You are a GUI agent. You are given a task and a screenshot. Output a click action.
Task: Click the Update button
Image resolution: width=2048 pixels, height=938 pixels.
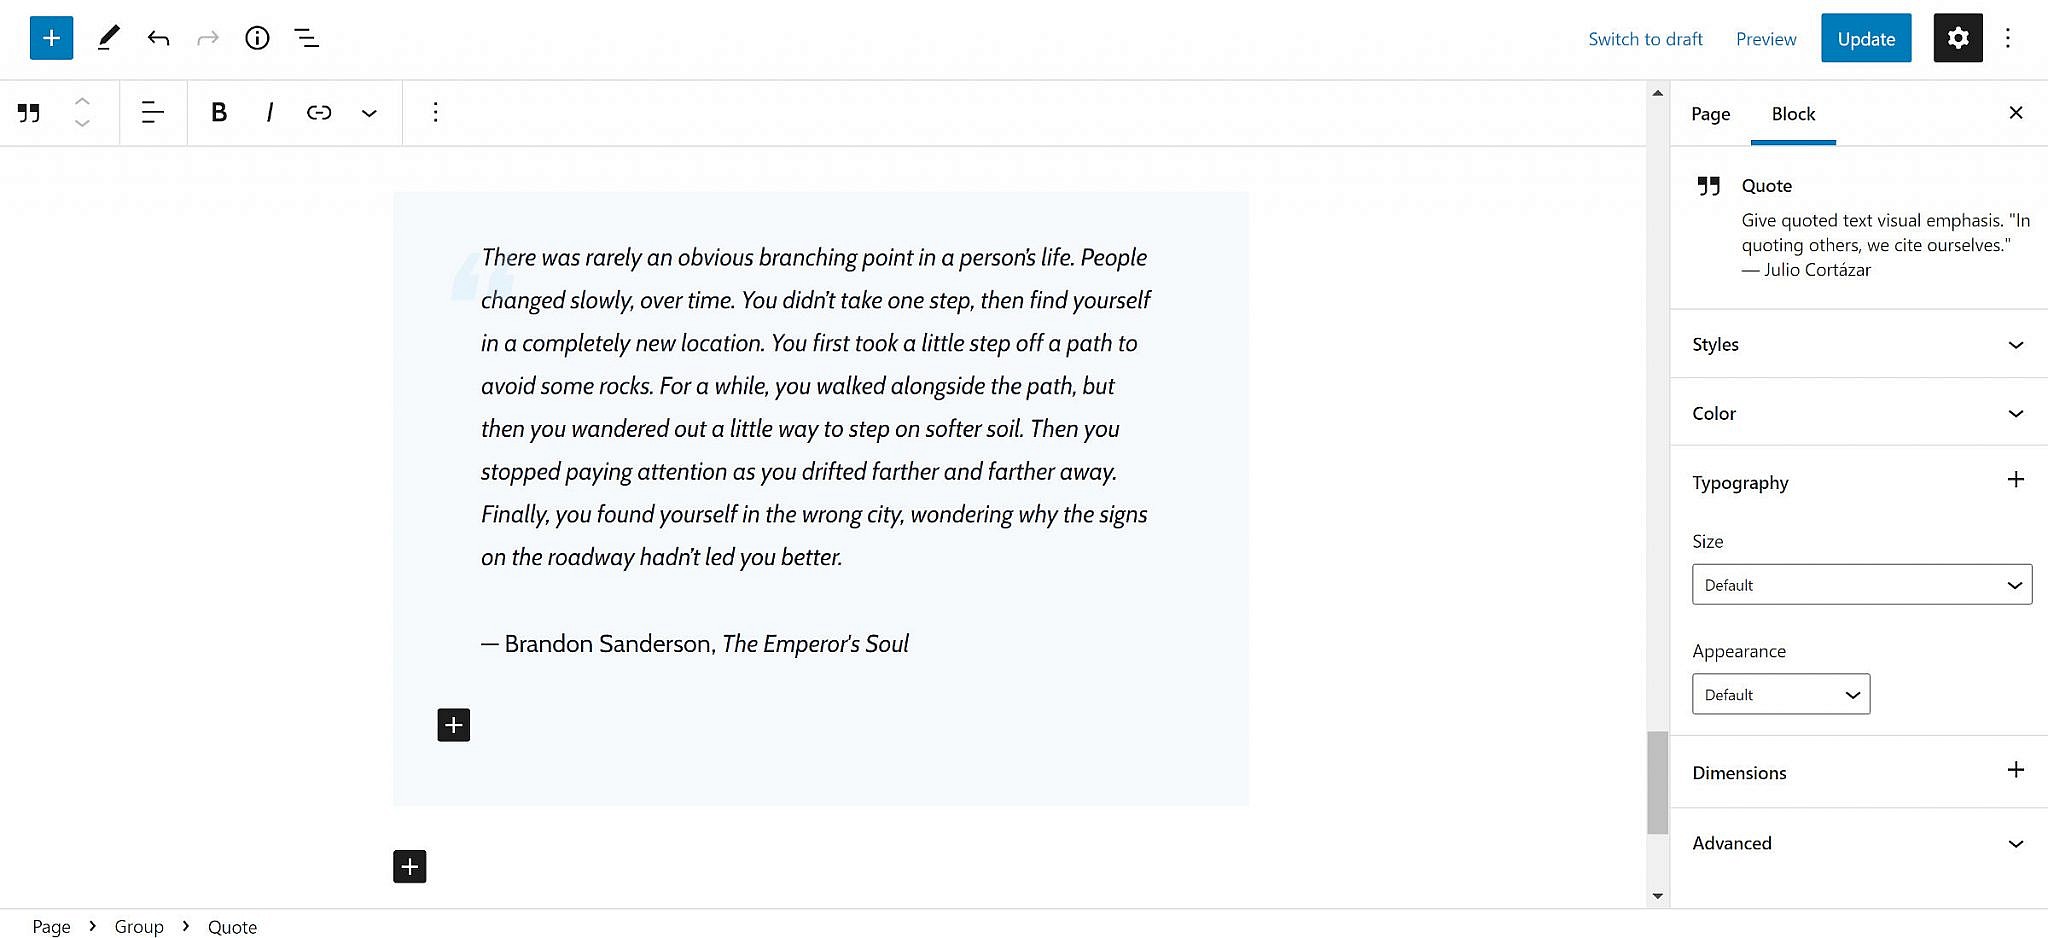[1865, 39]
